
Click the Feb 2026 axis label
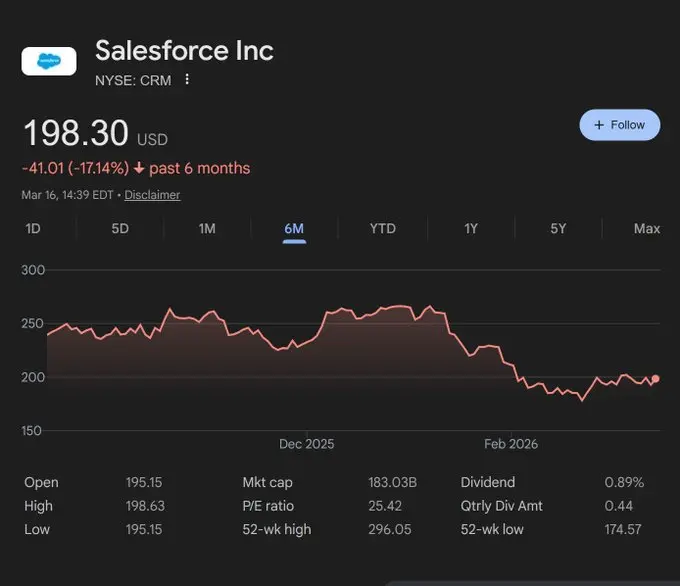pyautogui.click(x=510, y=444)
